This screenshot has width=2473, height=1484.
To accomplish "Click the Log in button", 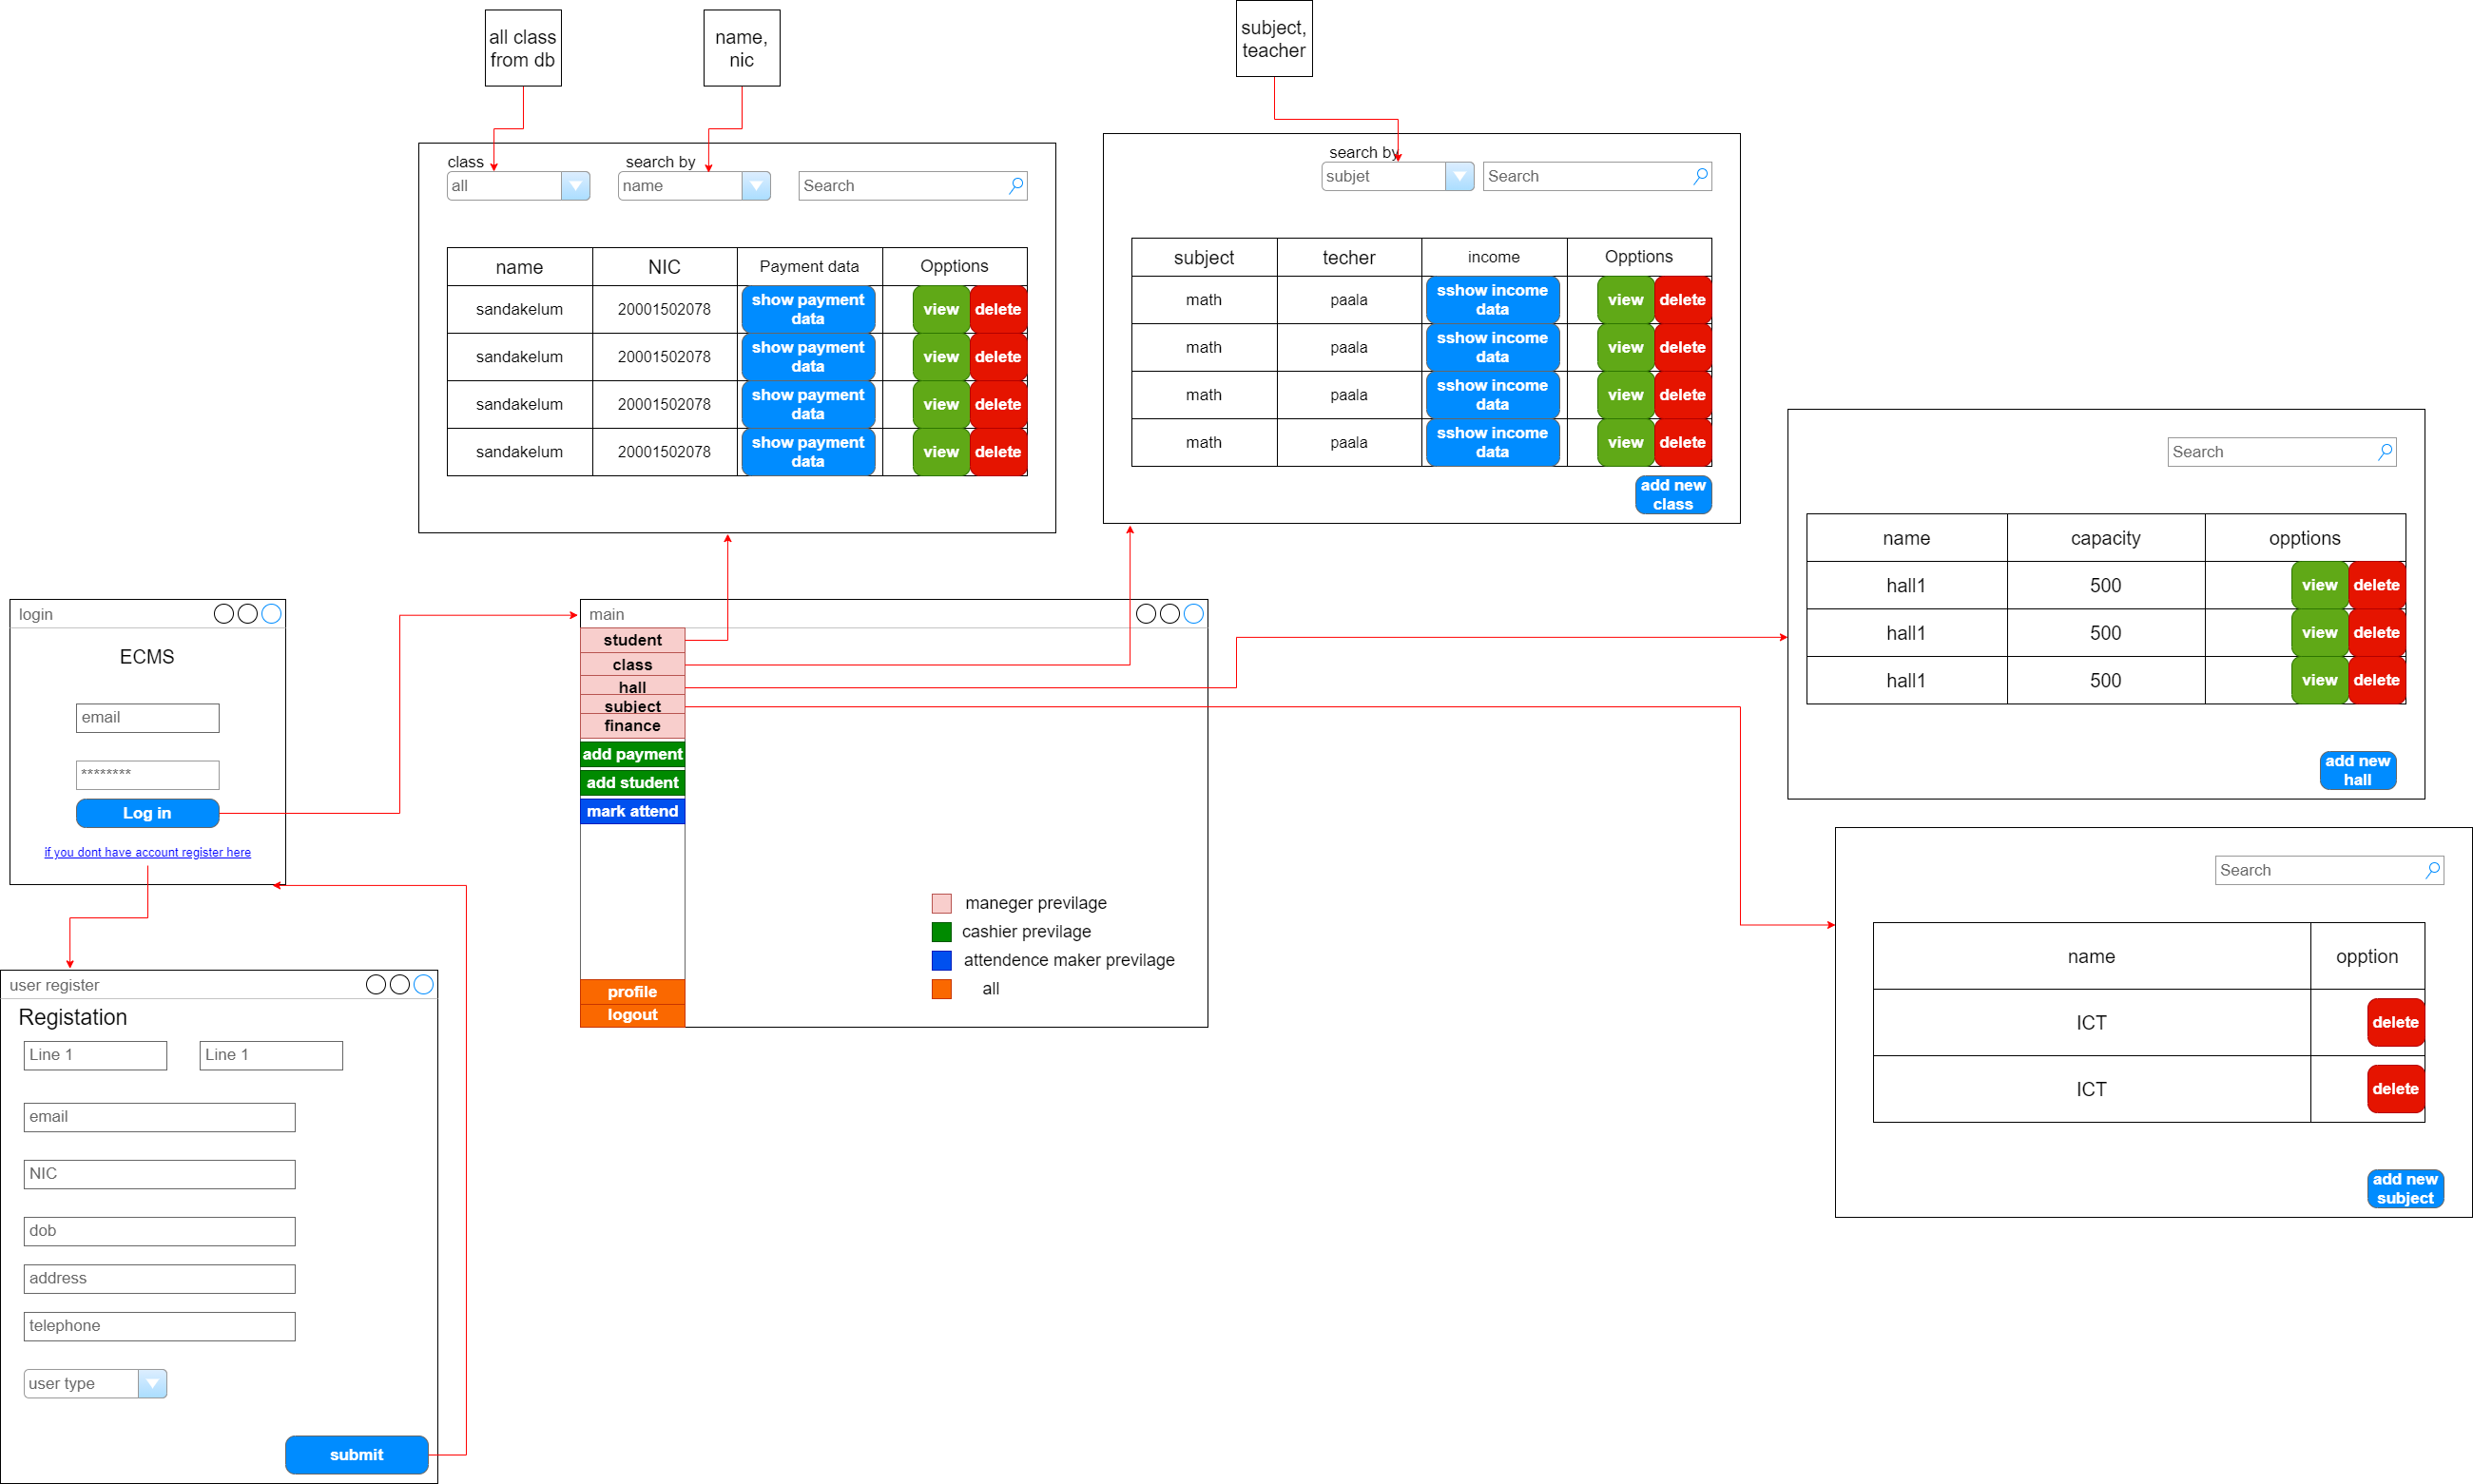I will click(x=147, y=813).
